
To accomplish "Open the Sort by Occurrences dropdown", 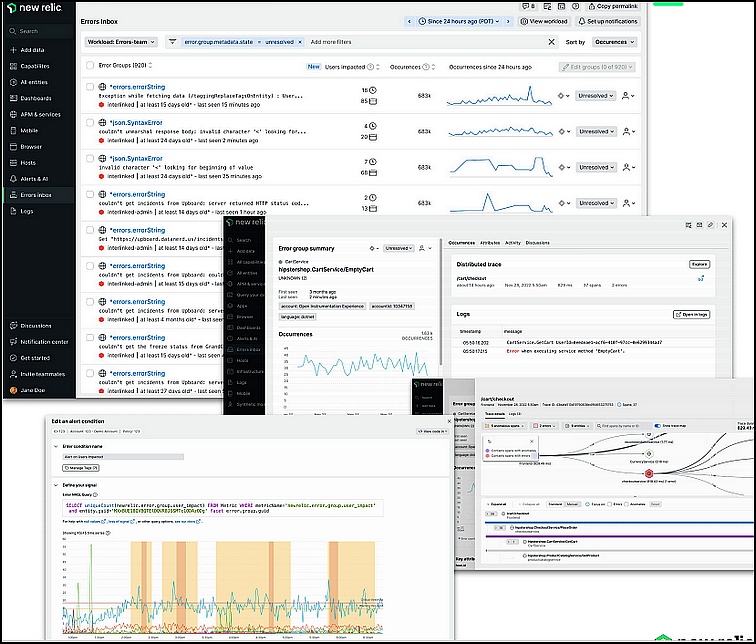I will click(x=615, y=42).
